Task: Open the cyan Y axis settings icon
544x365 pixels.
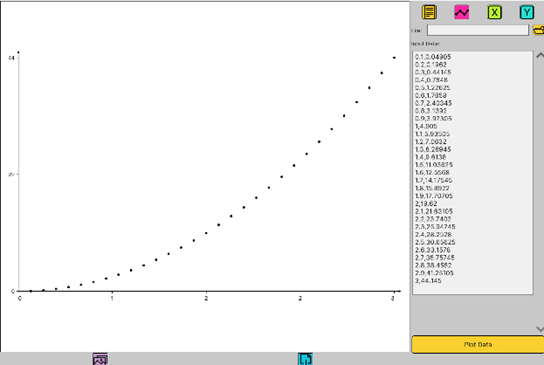Action: click(527, 12)
